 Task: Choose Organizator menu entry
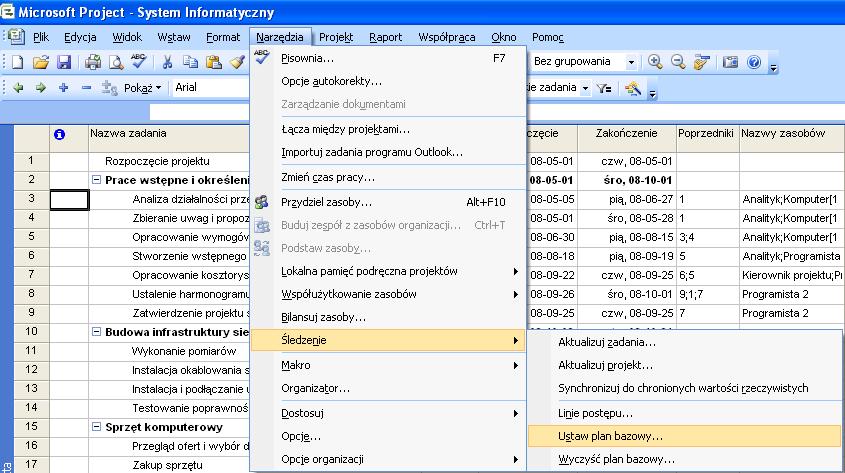388,388
